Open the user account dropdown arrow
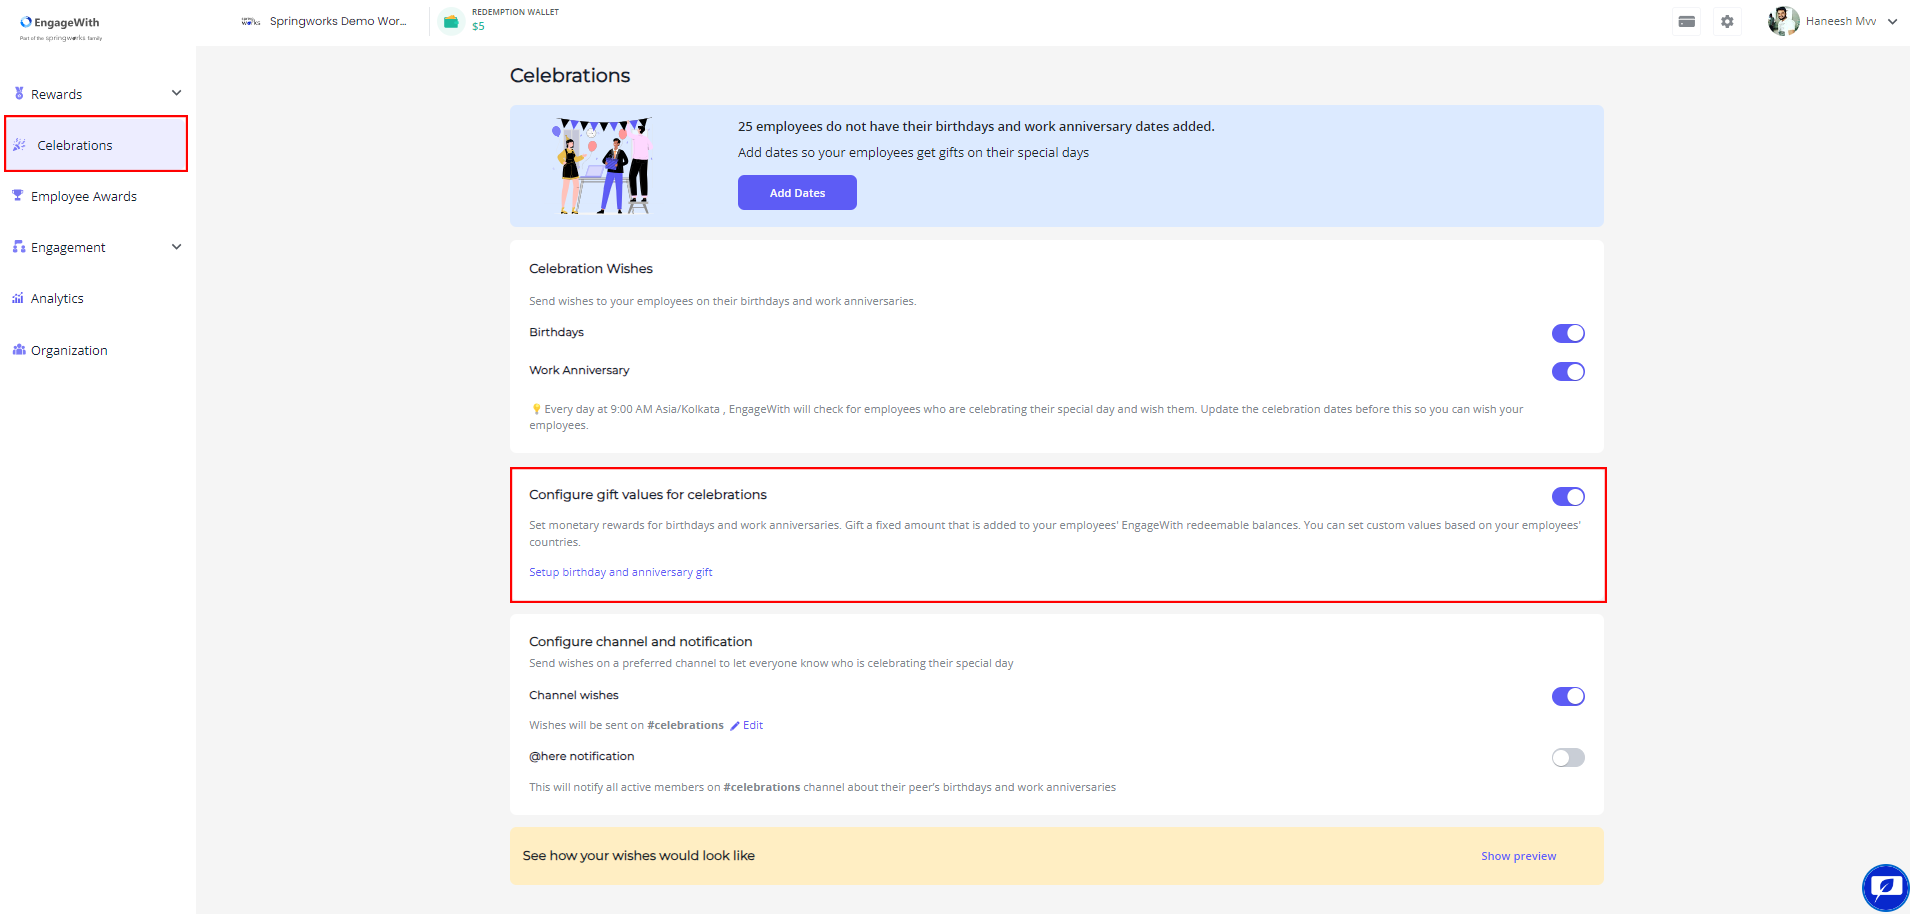Viewport: 1910px width, 914px height. 1892,21
